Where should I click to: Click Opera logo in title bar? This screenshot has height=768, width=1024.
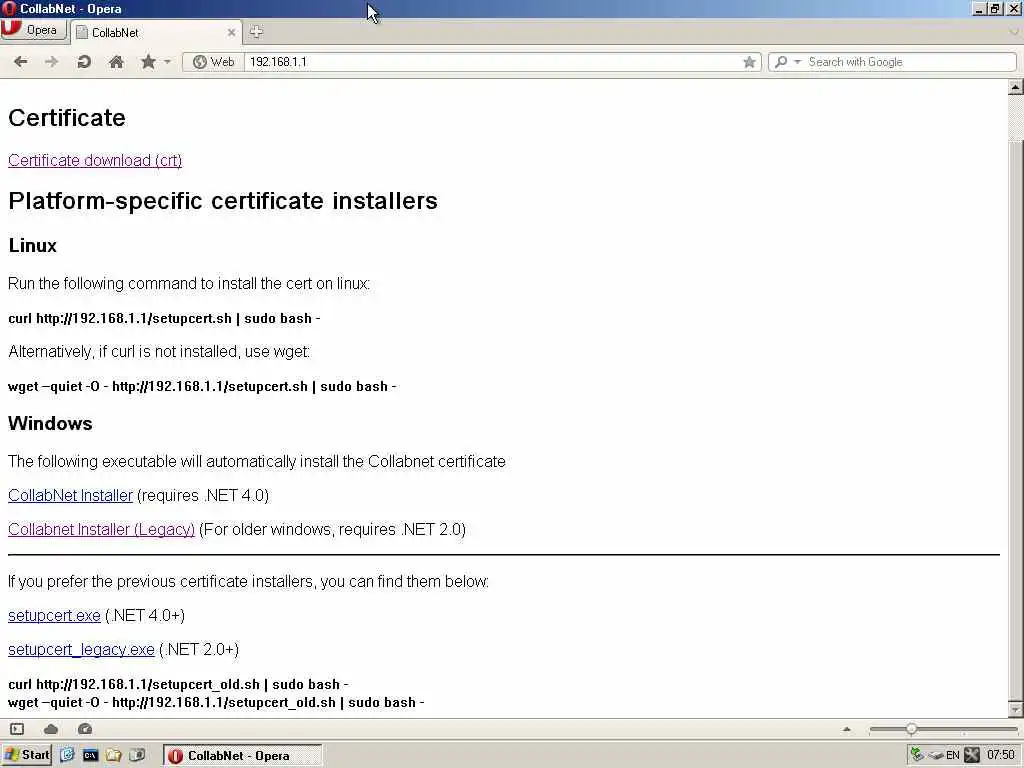click(8, 8)
